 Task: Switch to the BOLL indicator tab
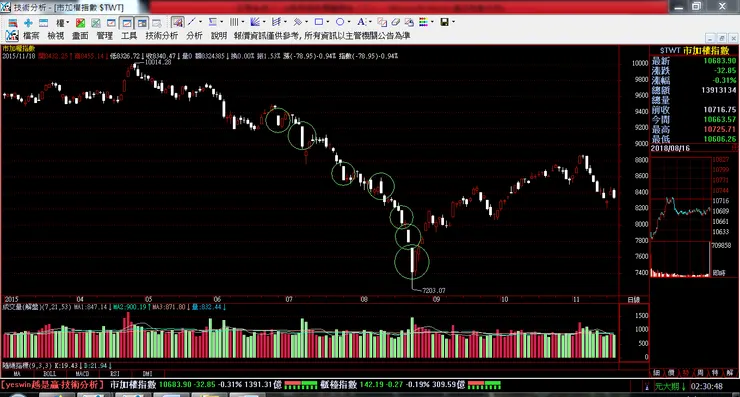50,373
